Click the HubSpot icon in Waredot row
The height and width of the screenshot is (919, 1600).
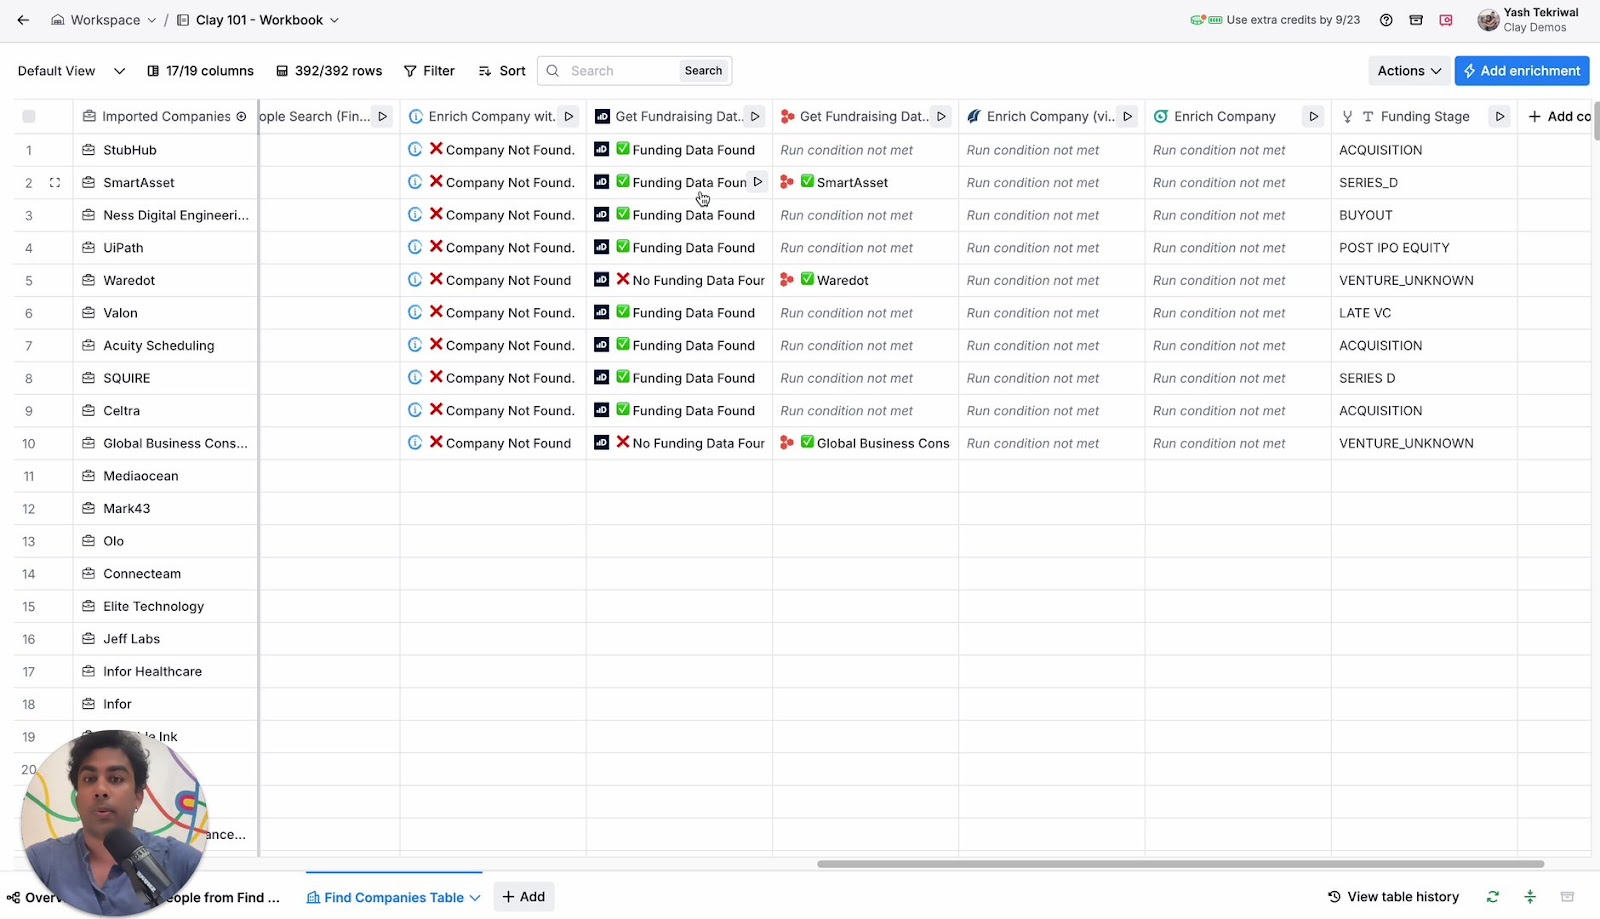[x=787, y=280]
